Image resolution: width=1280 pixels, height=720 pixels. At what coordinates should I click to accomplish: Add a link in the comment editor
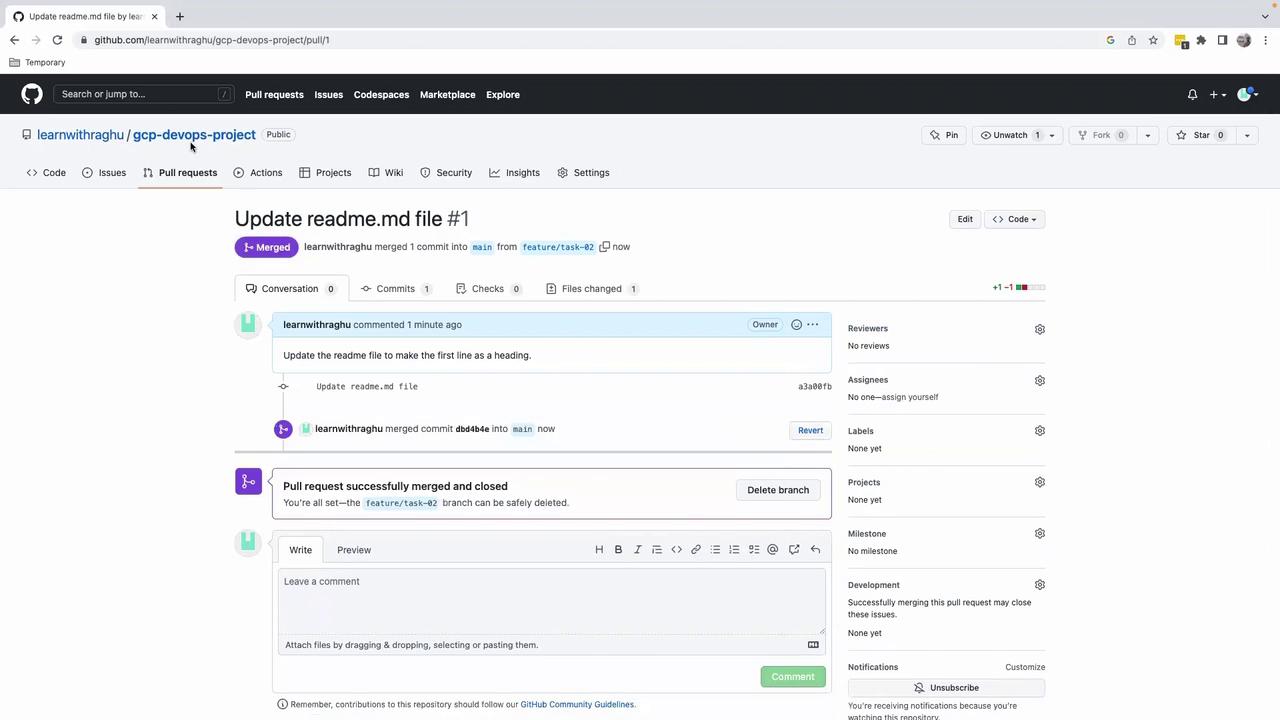point(696,549)
